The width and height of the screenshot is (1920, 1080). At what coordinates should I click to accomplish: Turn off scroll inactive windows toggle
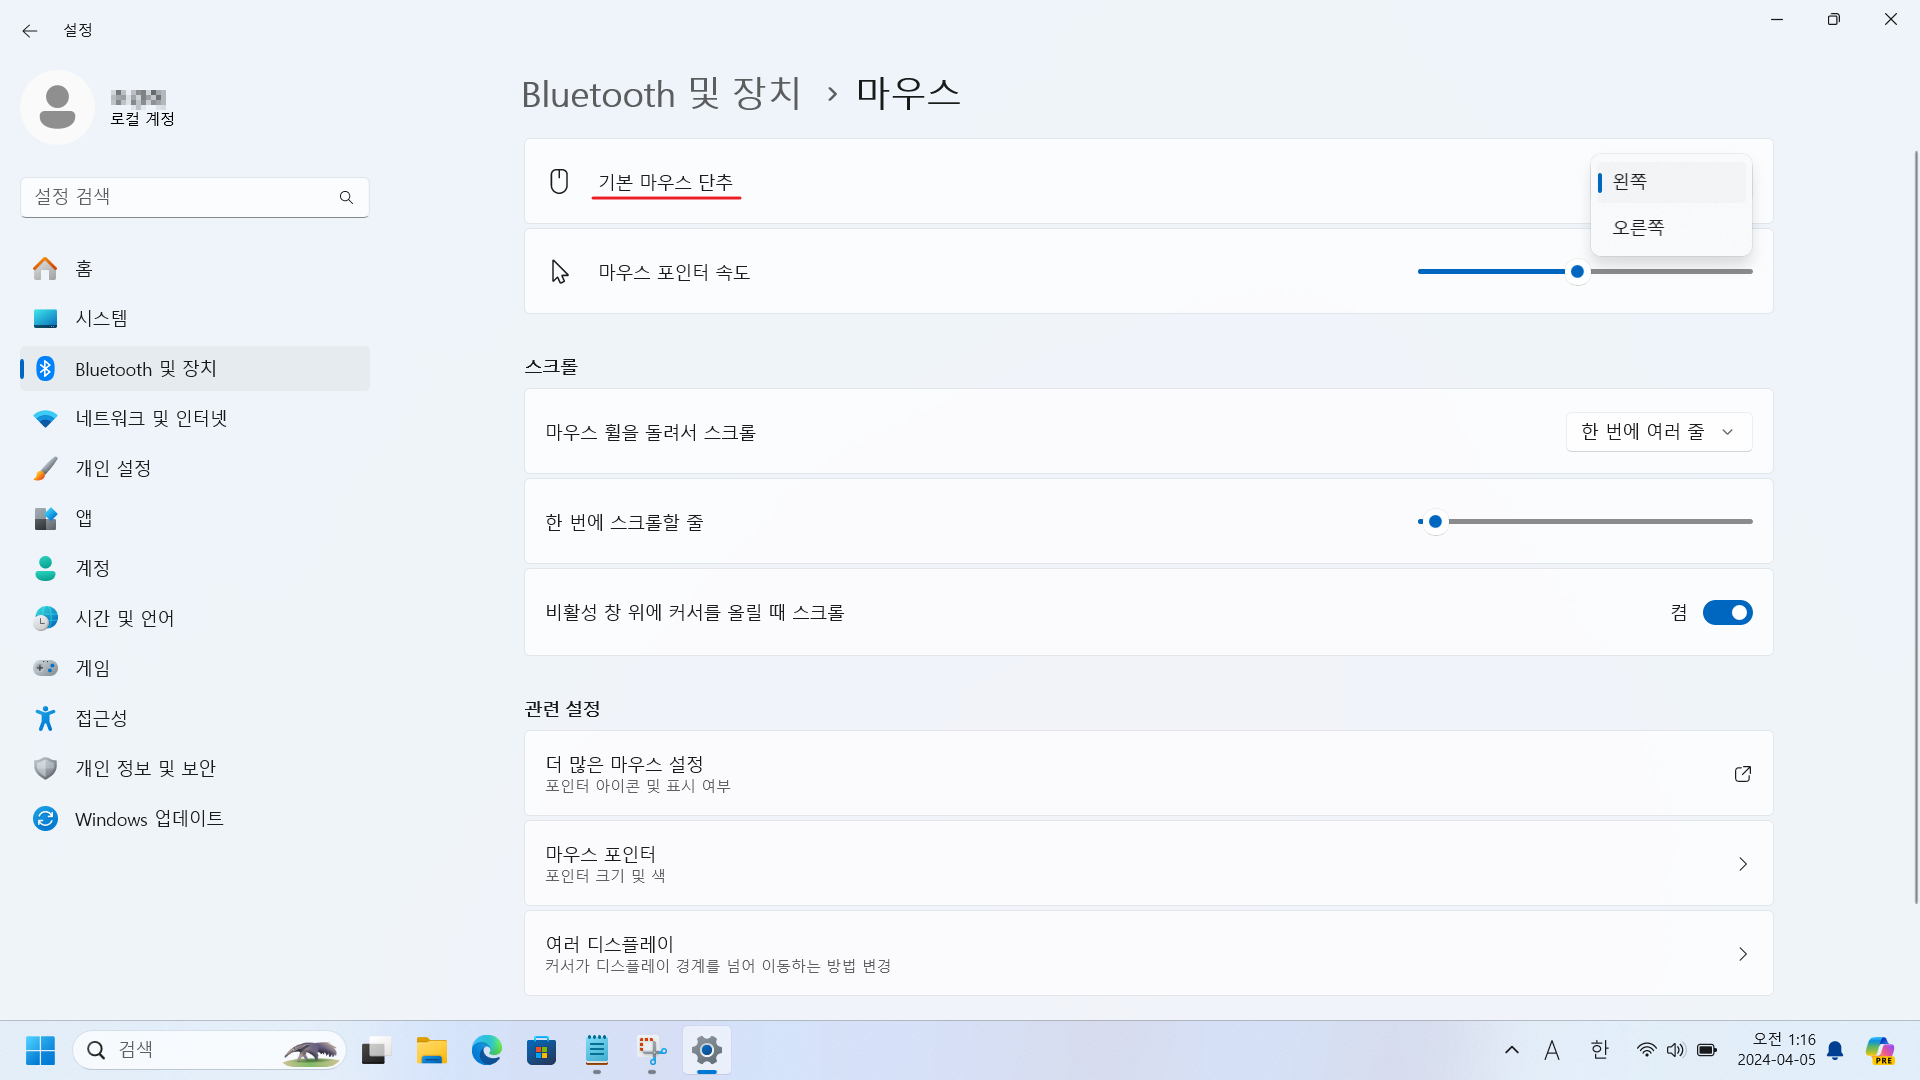[x=1727, y=612]
